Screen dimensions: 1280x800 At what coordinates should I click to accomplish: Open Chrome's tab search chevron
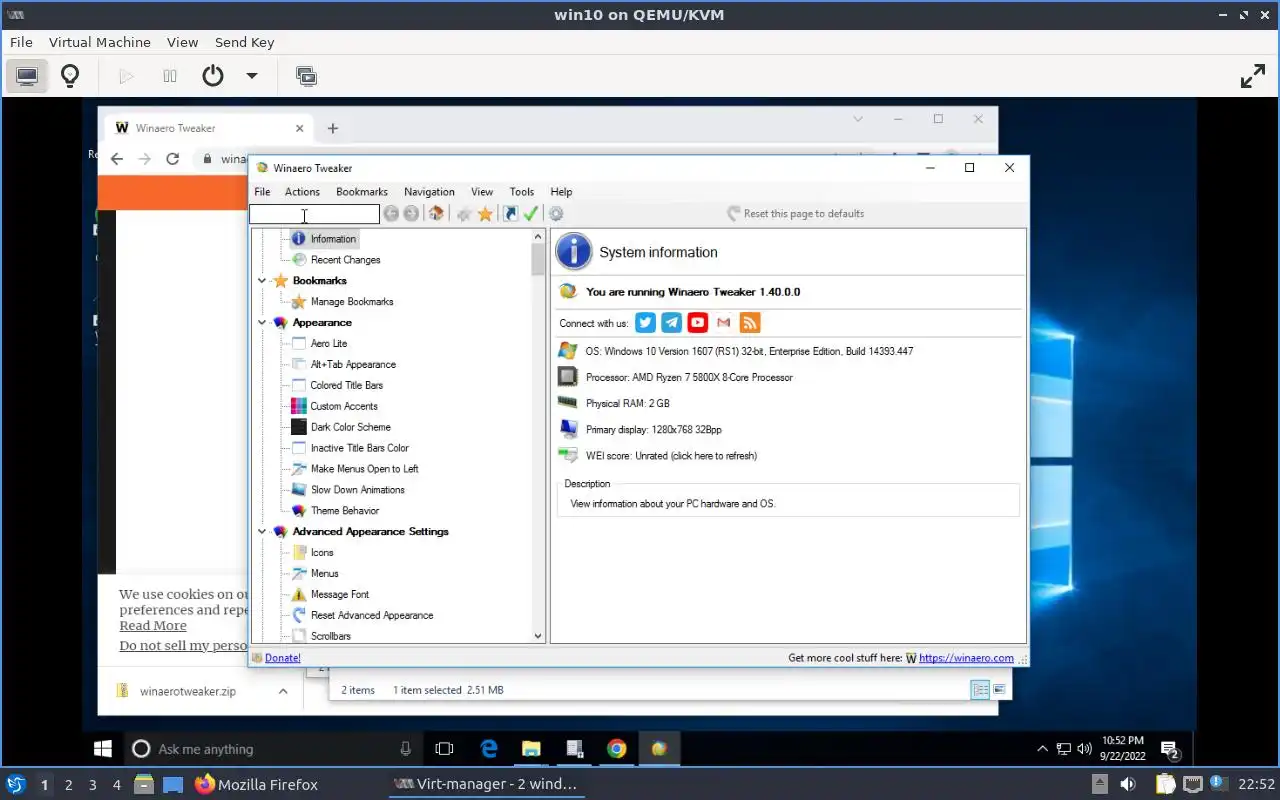click(x=858, y=119)
